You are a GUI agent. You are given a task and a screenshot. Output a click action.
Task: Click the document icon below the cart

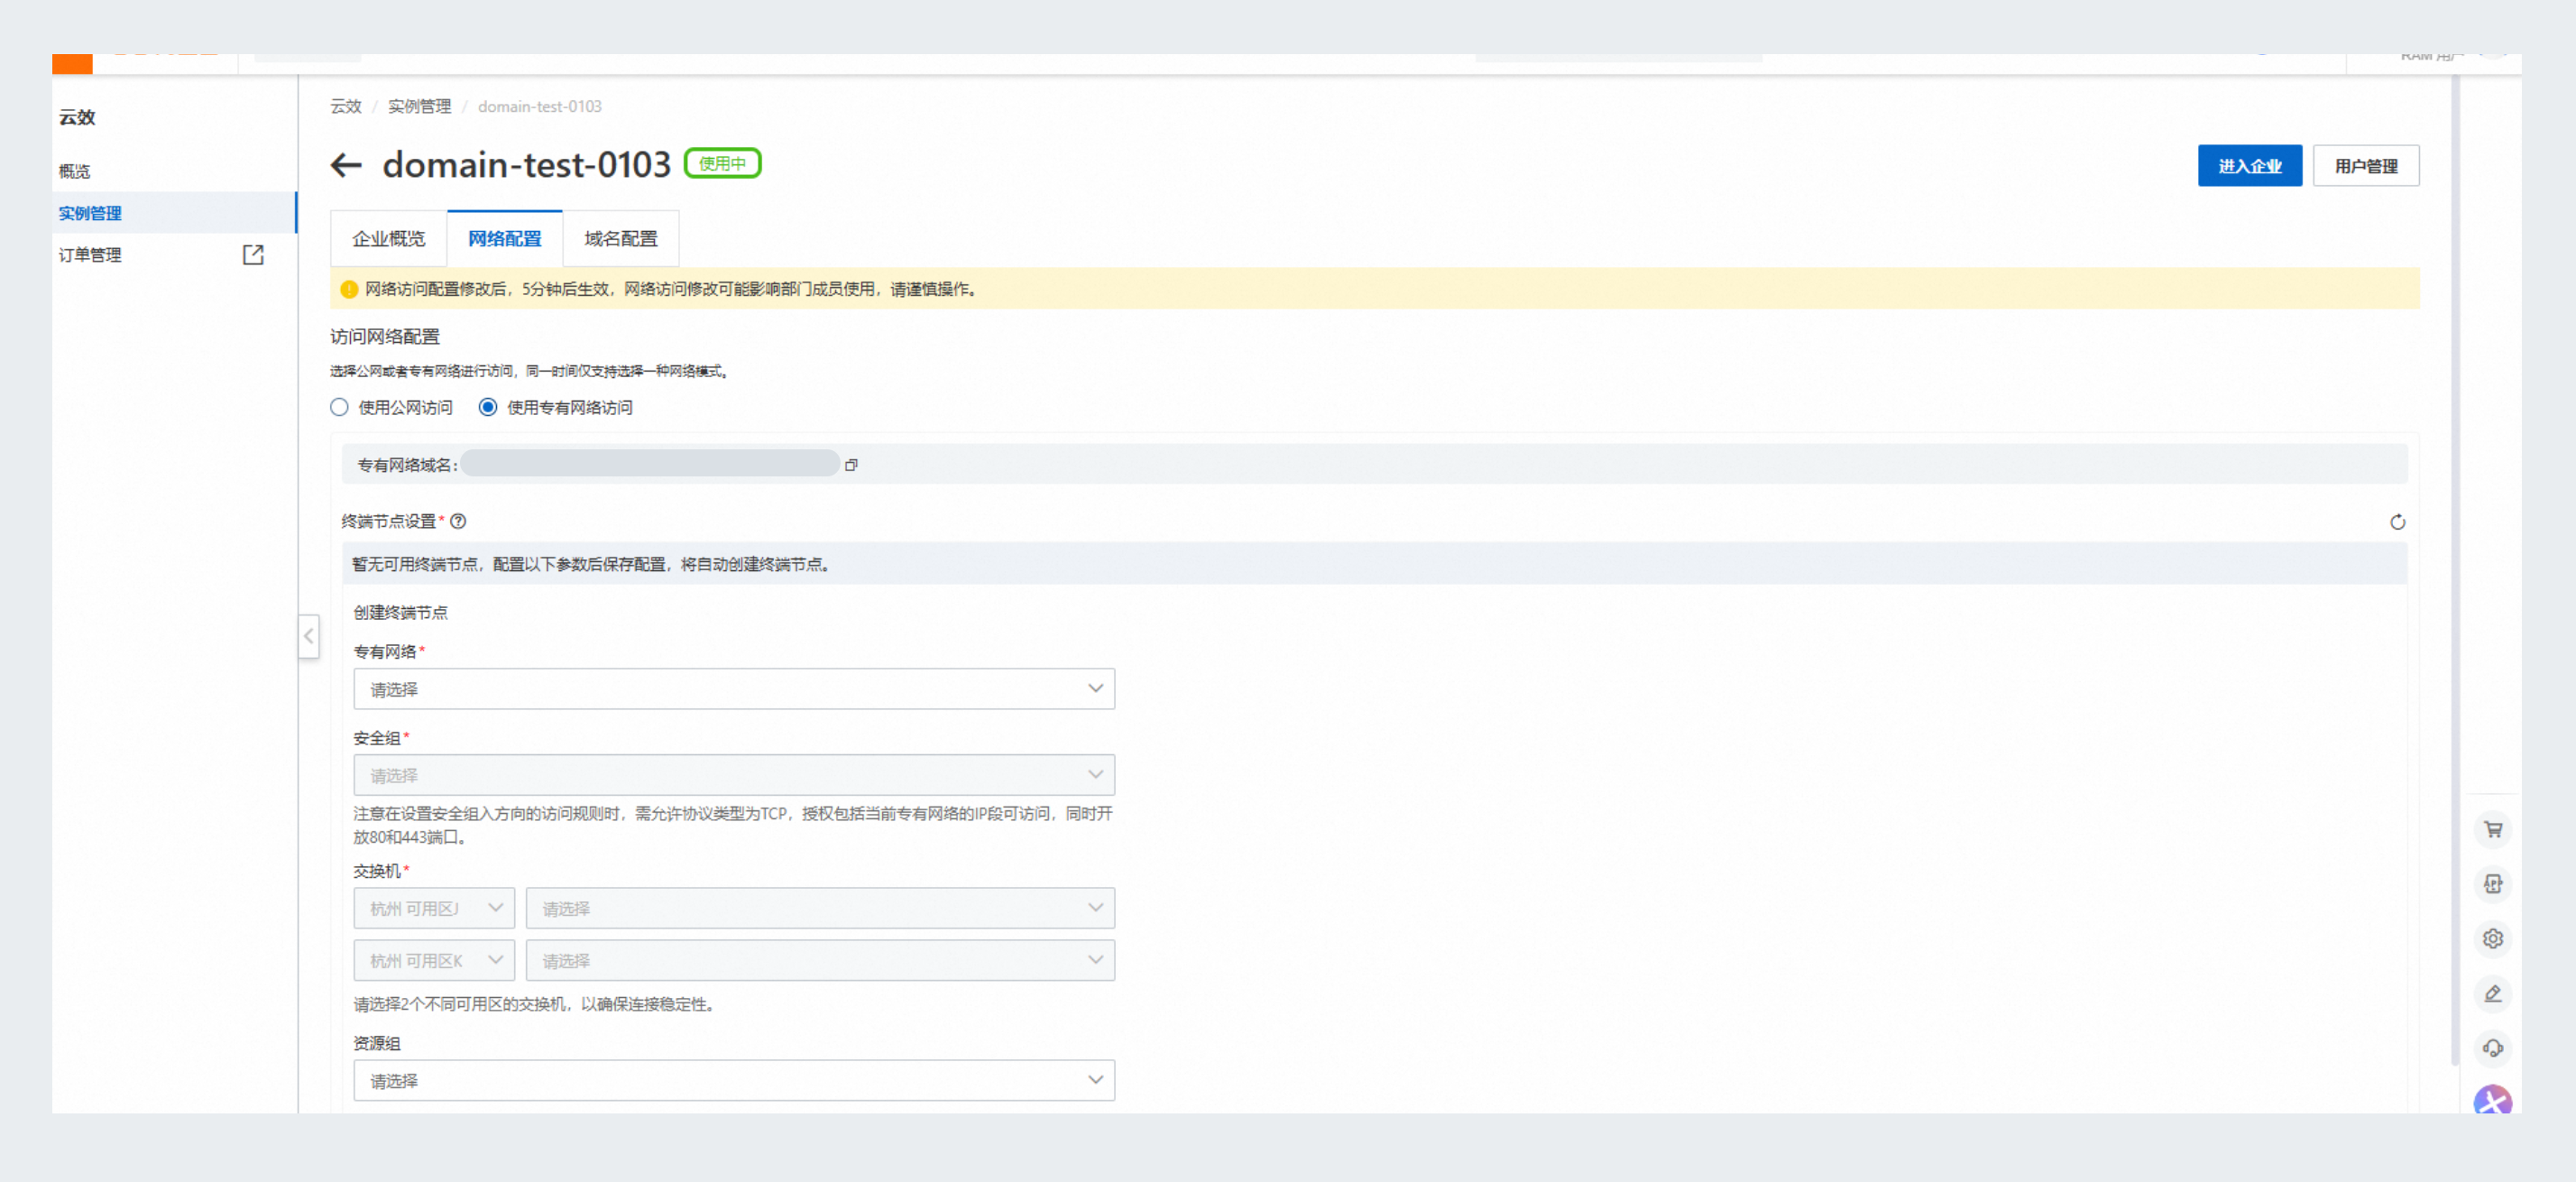[2493, 884]
